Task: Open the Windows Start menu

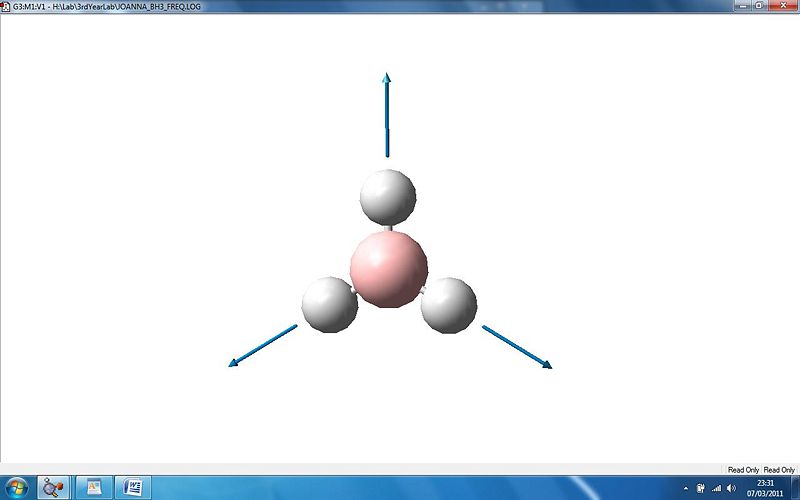Action: tap(17, 488)
